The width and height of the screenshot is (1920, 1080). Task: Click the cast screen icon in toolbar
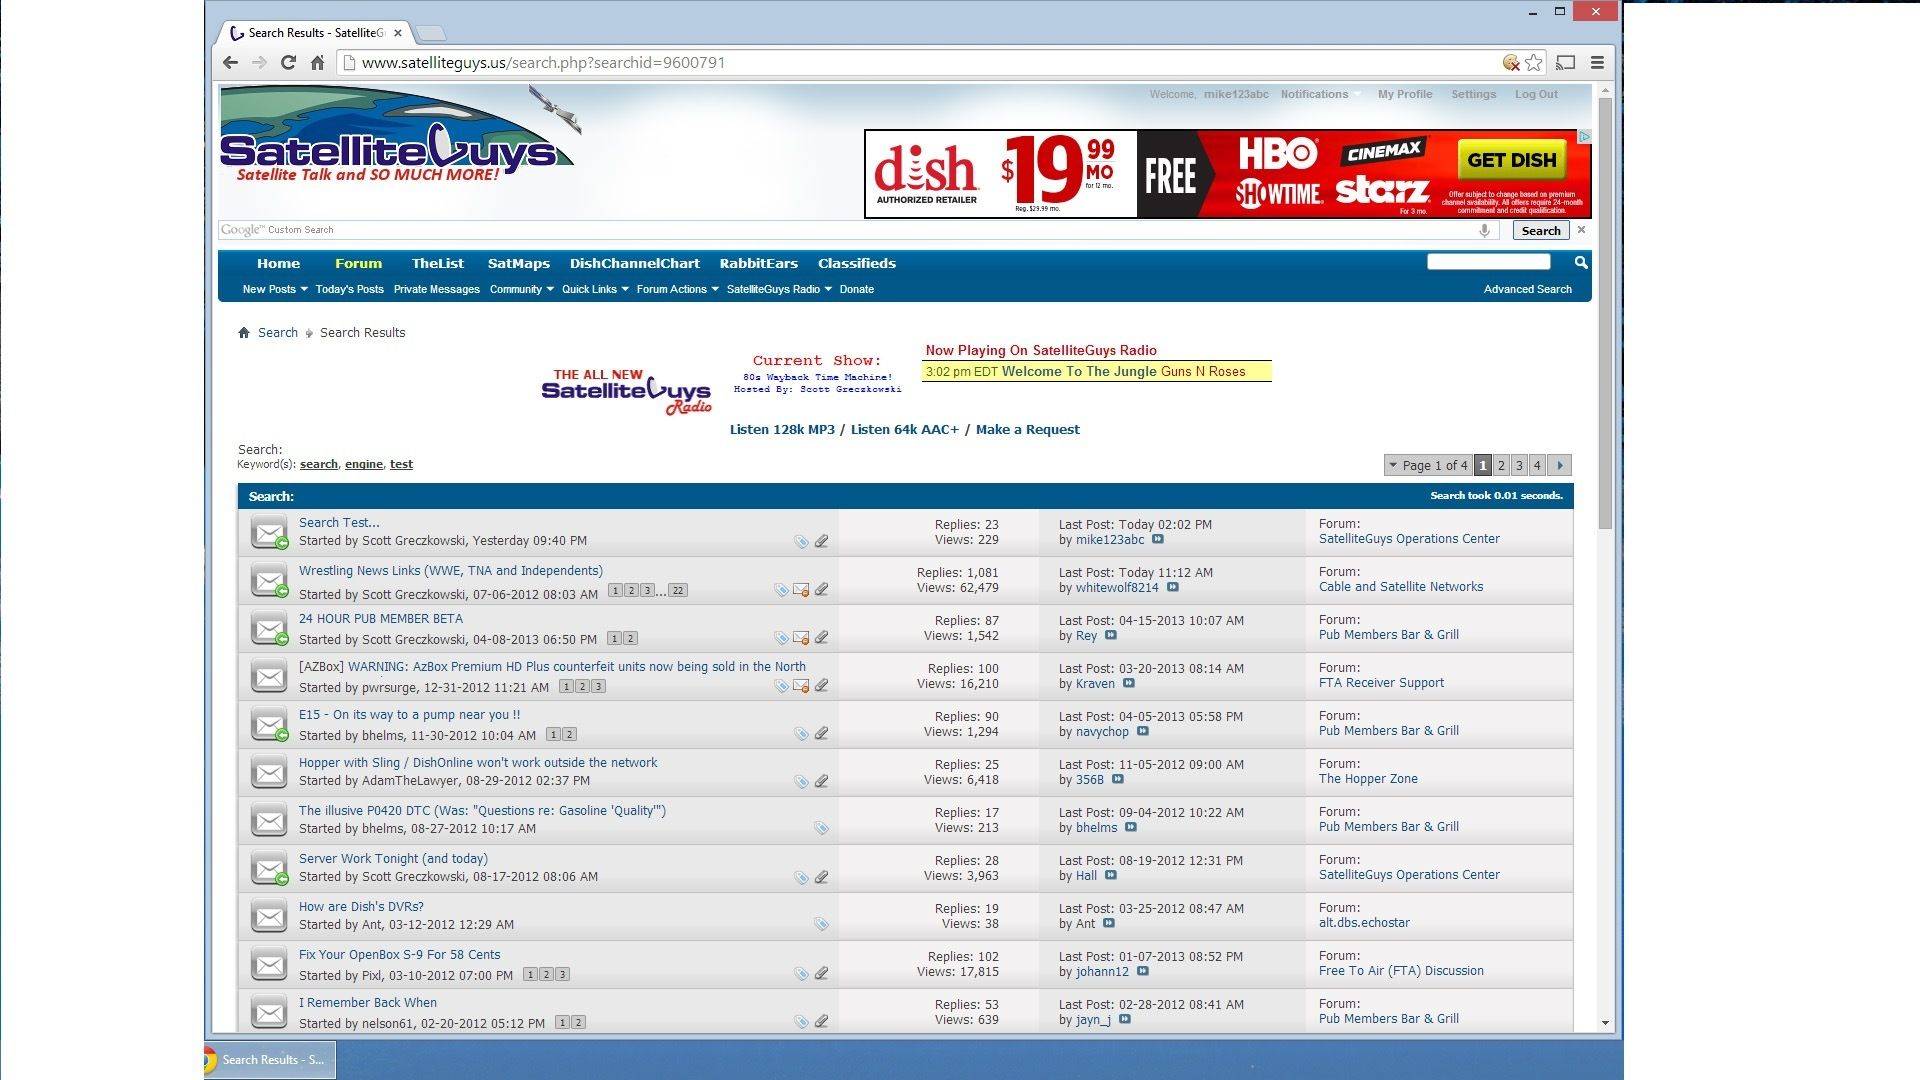tap(1566, 62)
